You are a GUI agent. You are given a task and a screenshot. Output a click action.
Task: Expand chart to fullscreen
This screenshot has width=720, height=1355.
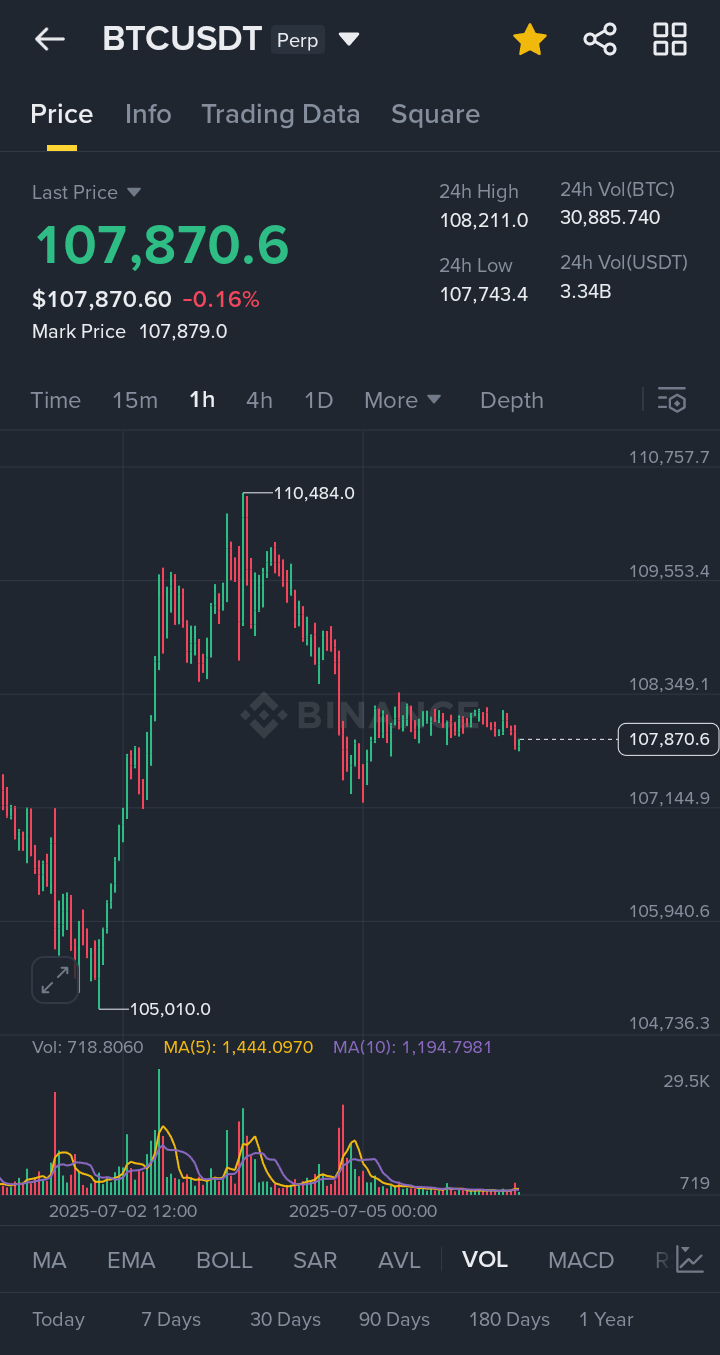pos(54,980)
